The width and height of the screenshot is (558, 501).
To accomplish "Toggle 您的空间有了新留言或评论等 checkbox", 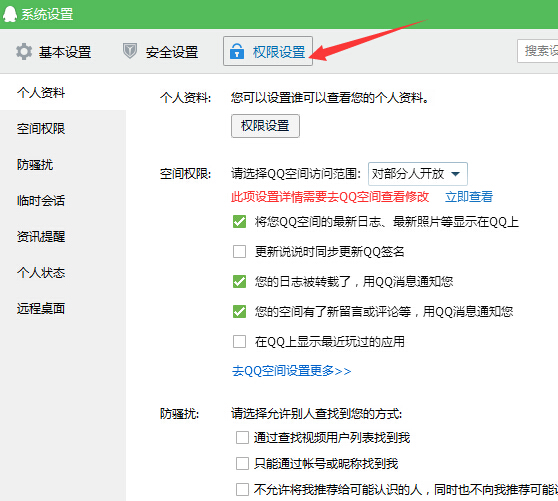I will coord(239,312).
